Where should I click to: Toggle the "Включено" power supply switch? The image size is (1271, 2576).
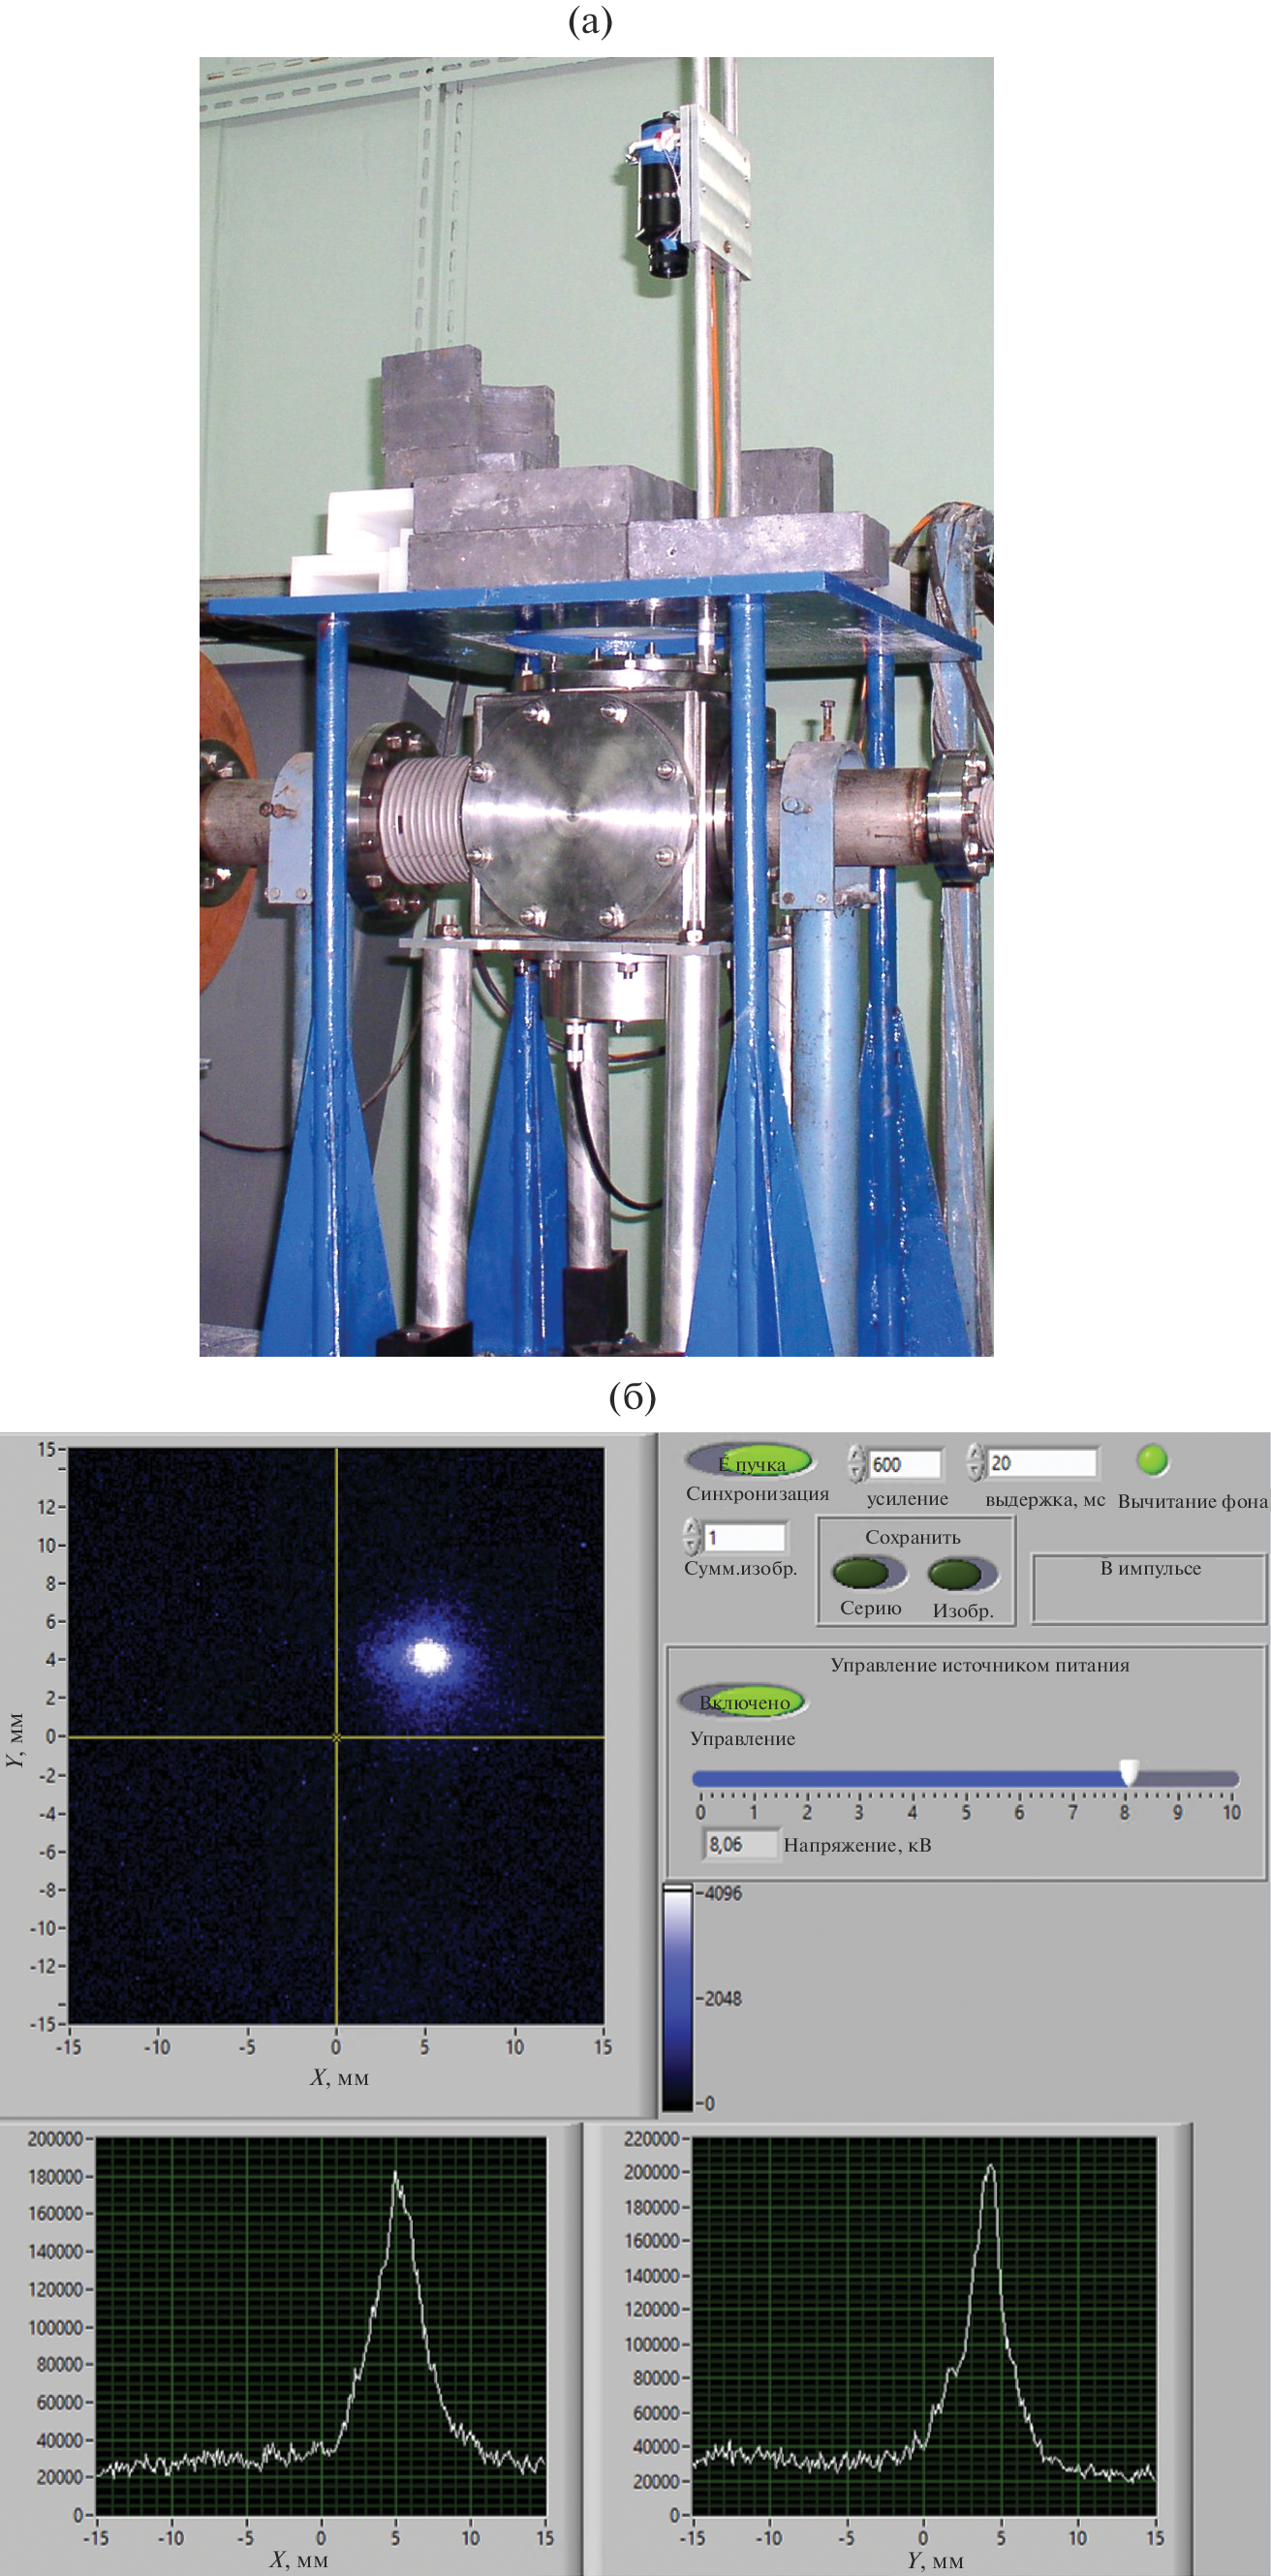click(x=743, y=1701)
